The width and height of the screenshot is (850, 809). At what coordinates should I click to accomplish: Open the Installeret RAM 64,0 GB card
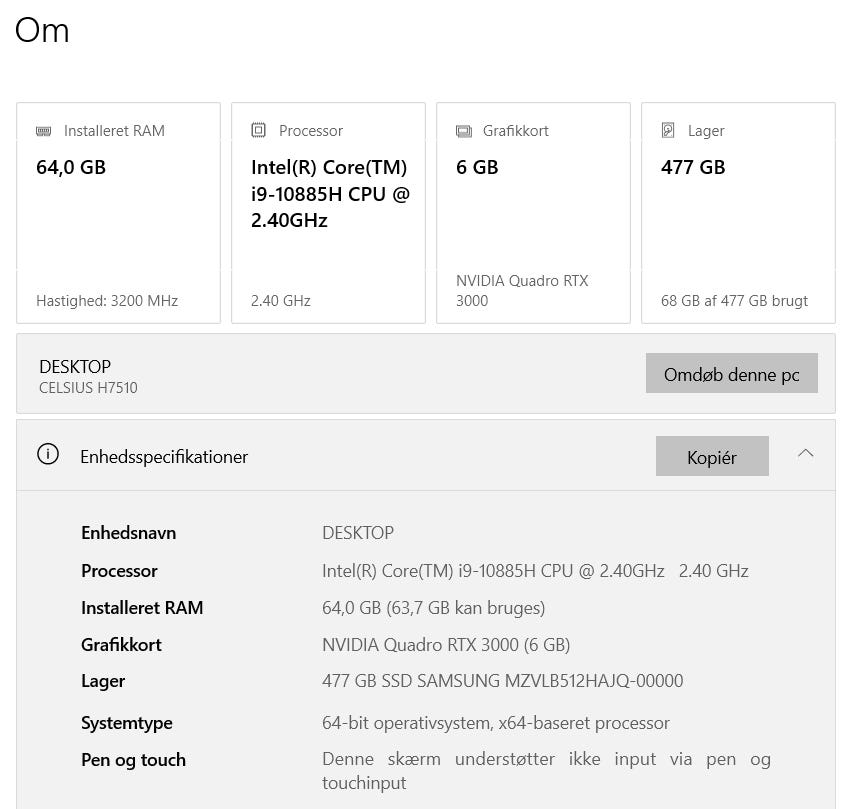pos(118,220)
